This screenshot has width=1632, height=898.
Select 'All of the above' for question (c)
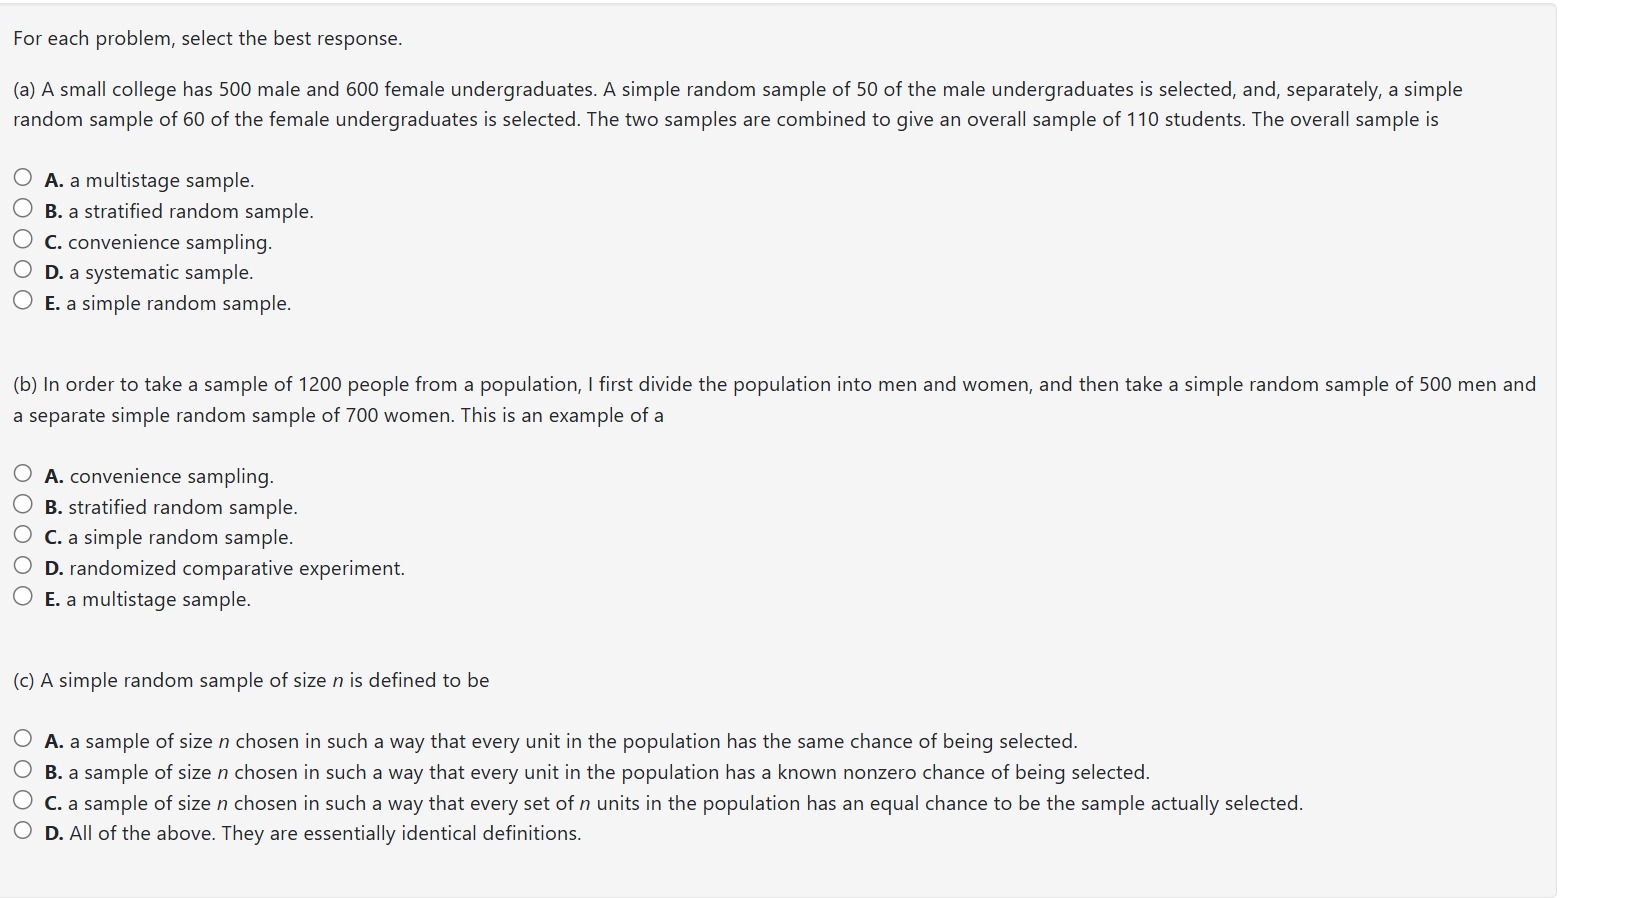(x=23, y=831)
